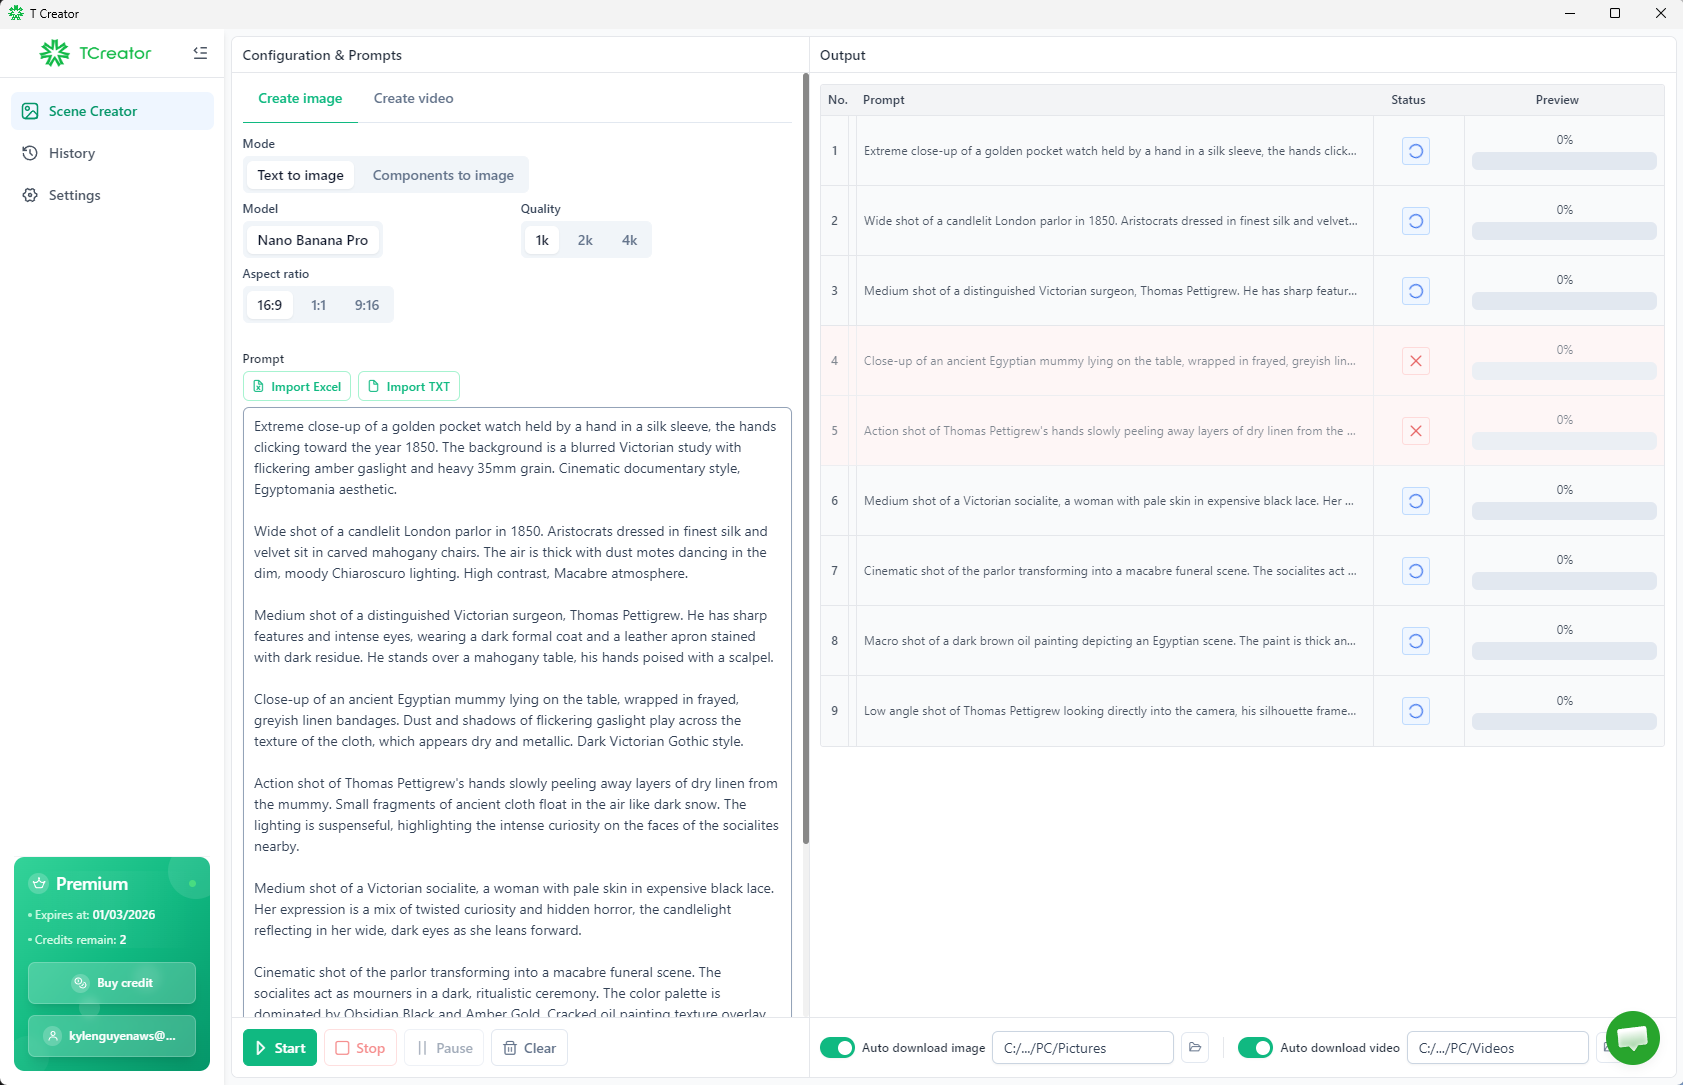Image resolution: width=1683 pixels, height=1085 pixels.
Task: Click the TCreator logo in the sidebar
Action: [96, 53]
